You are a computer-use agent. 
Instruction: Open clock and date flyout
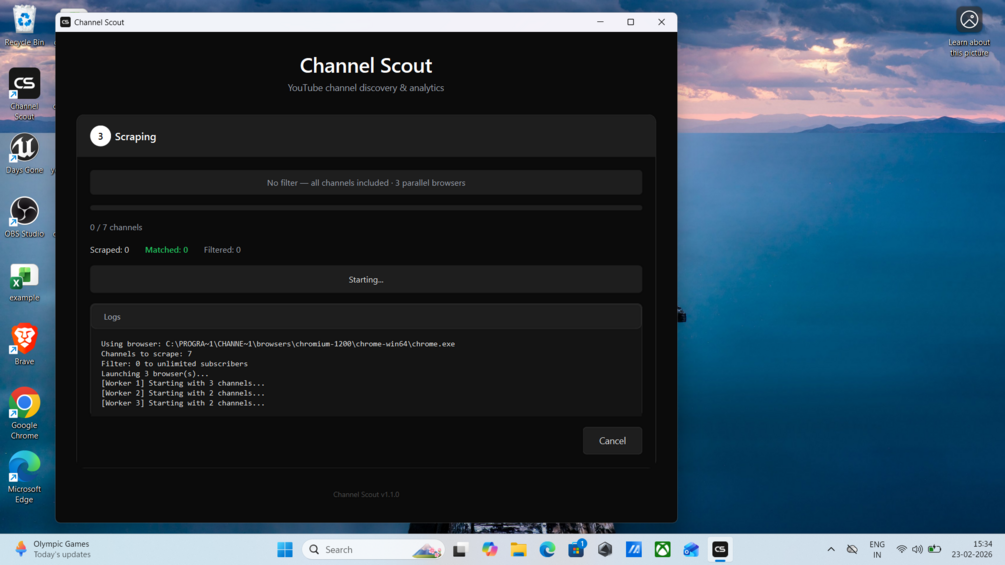(x=972, y=550)
